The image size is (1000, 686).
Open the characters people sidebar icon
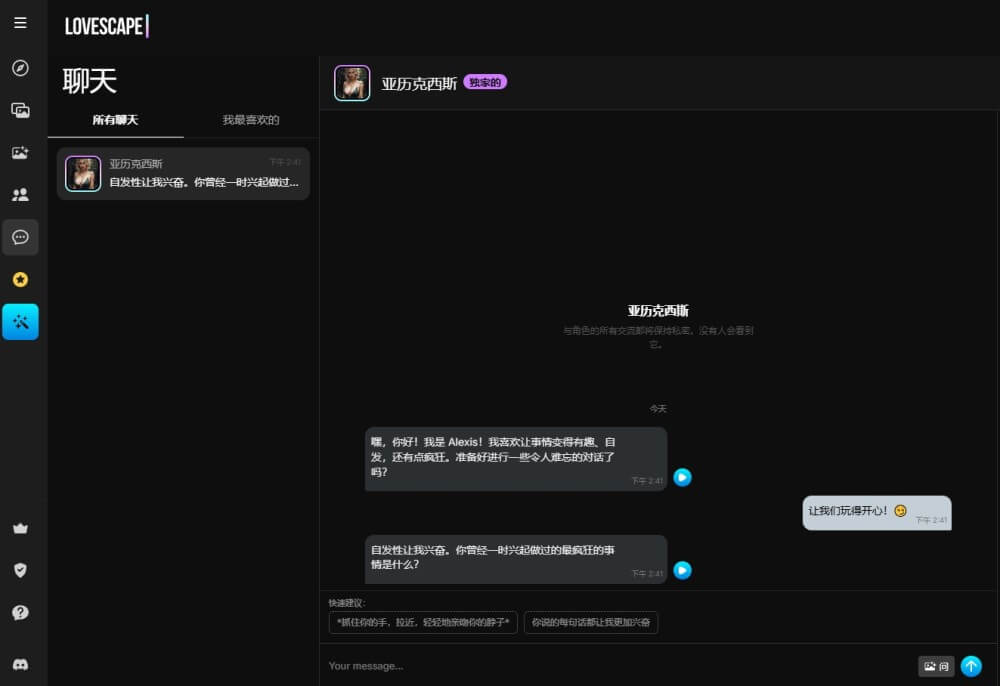click(20, 194)
